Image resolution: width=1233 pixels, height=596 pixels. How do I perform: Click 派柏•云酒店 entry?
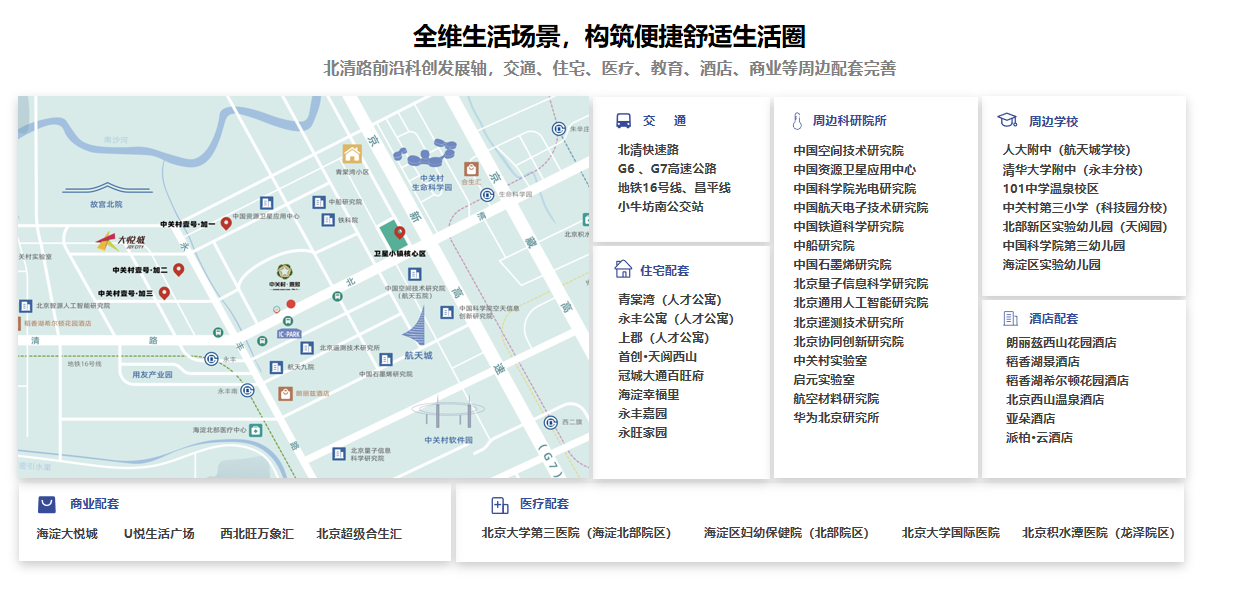coord(1039,437)
